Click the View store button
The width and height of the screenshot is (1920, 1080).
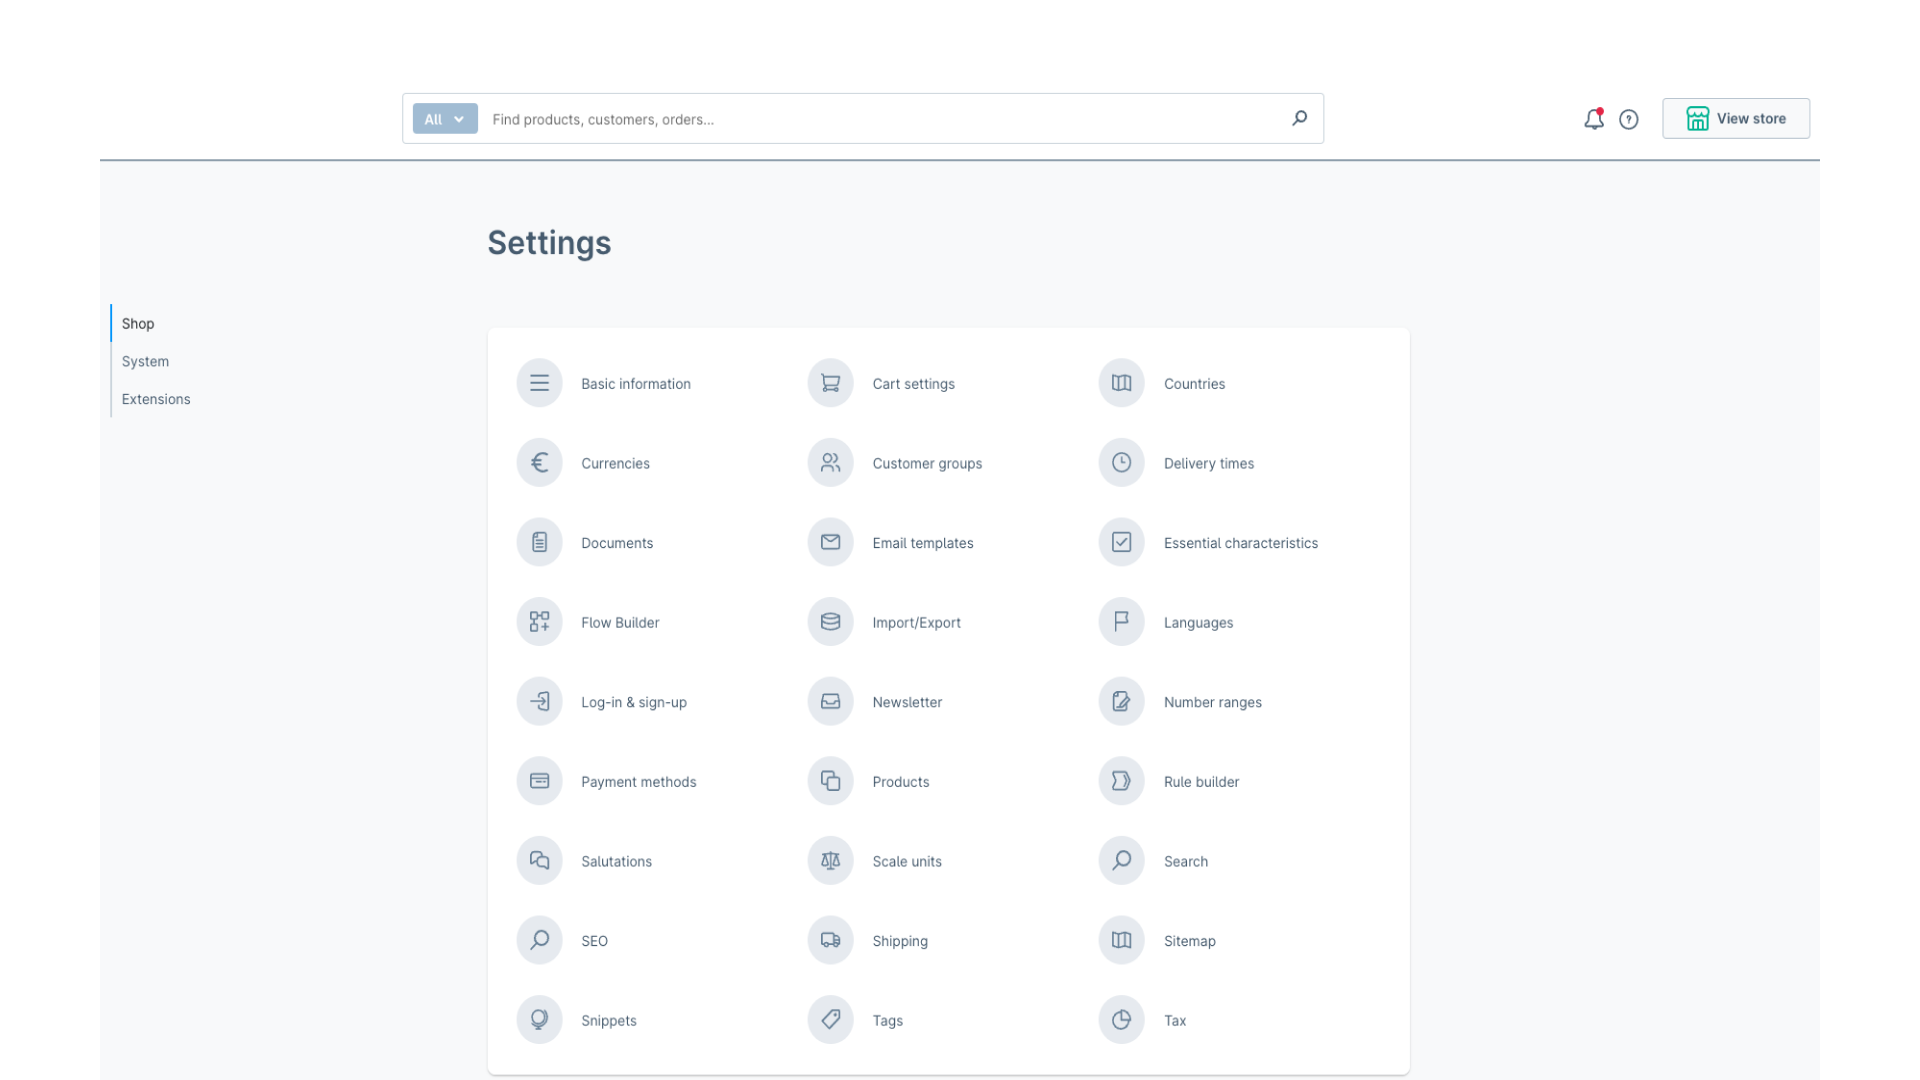(x=1735, y=119)
